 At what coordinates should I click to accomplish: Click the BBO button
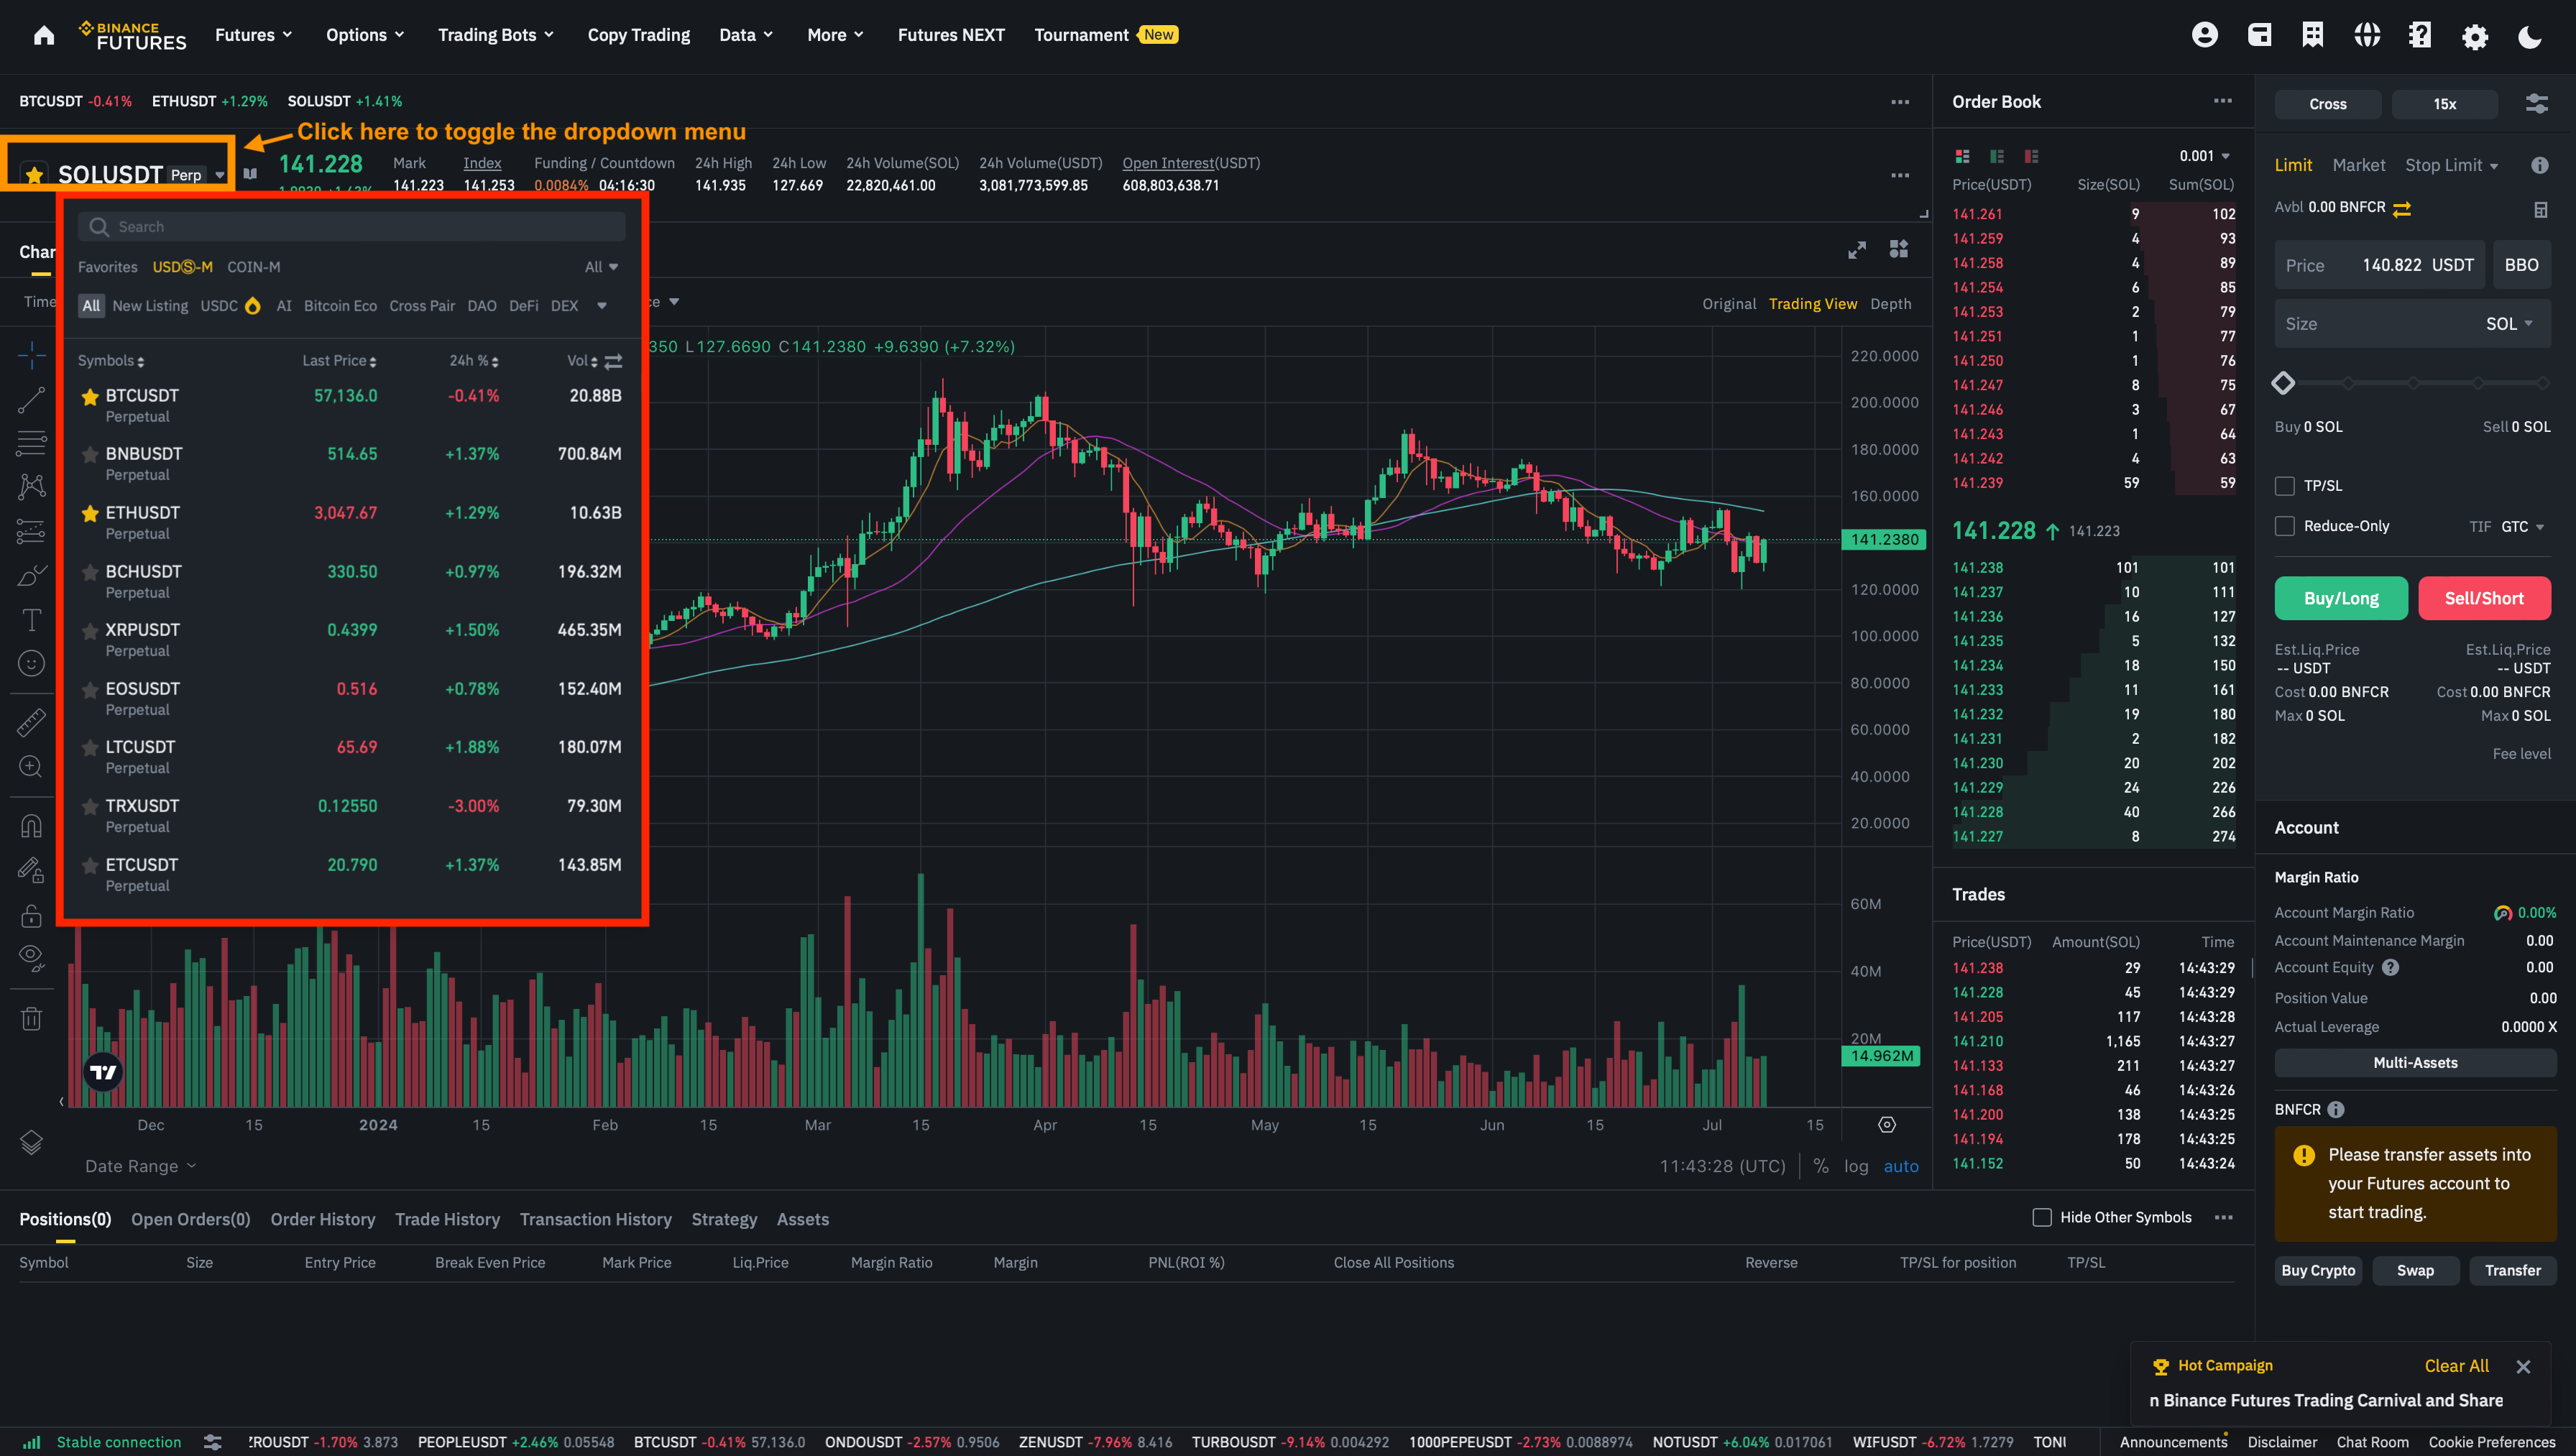[2521, 265]
